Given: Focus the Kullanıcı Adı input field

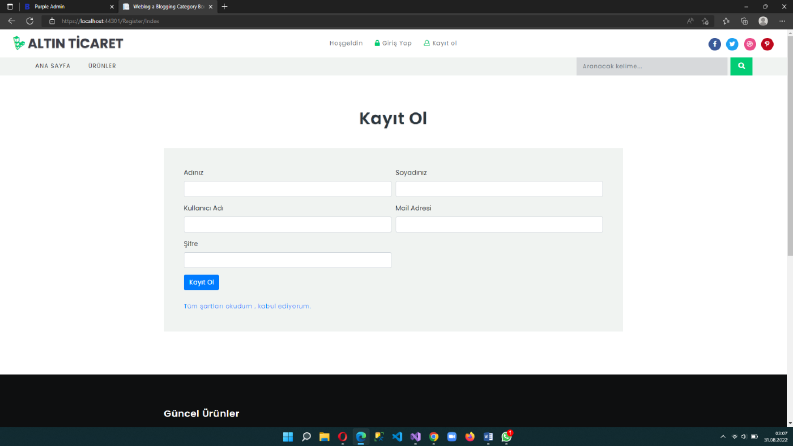Looking at the screenshot, I should (x=287, y=225).
